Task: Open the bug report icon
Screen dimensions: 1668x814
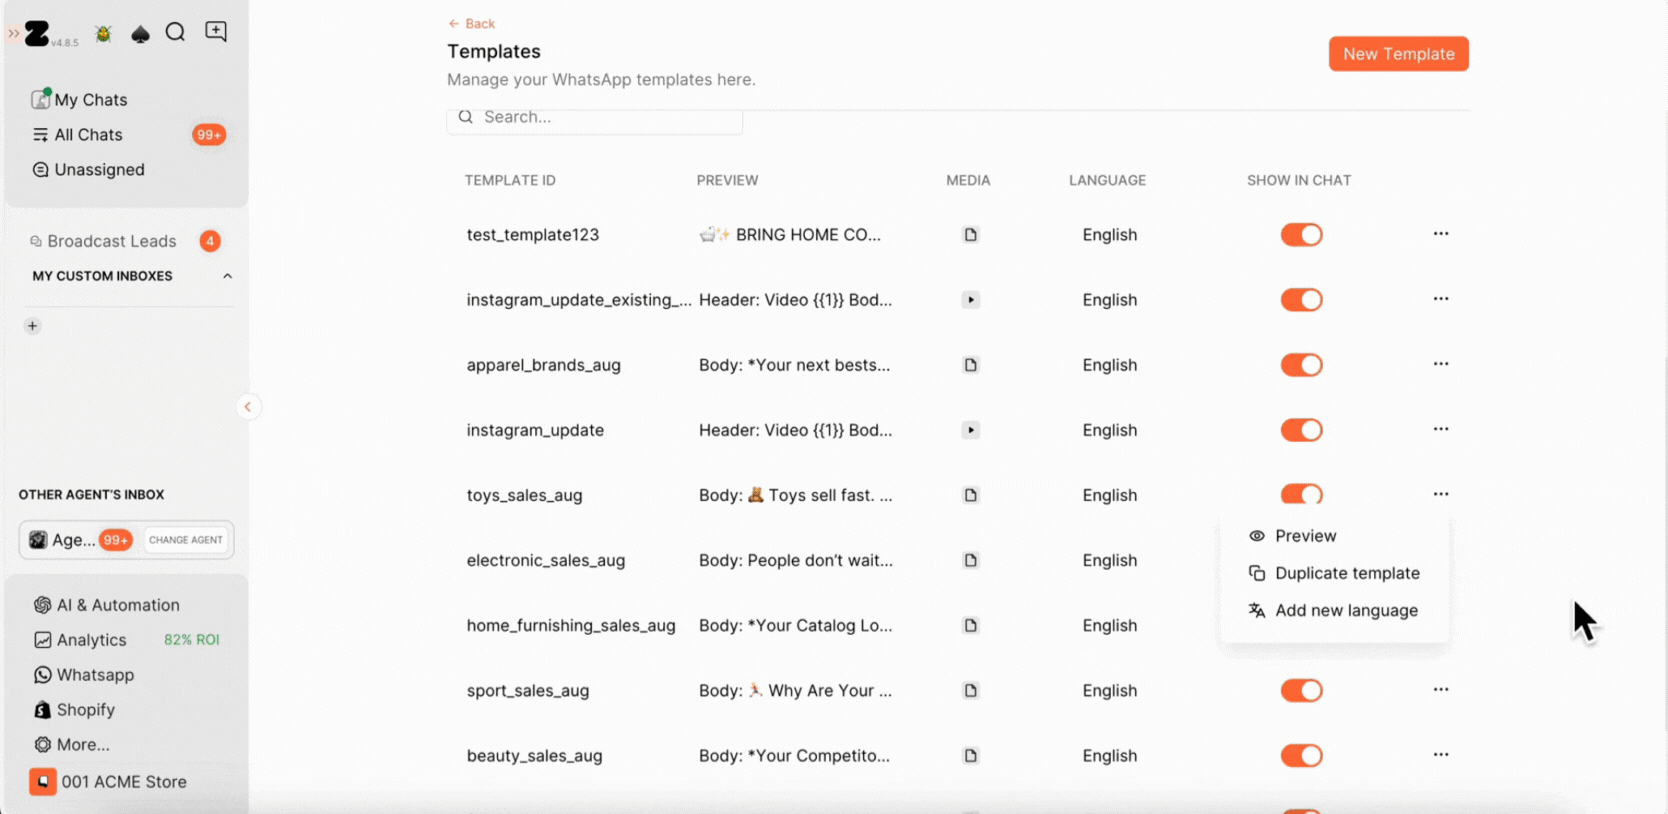Action: point(103,34)
